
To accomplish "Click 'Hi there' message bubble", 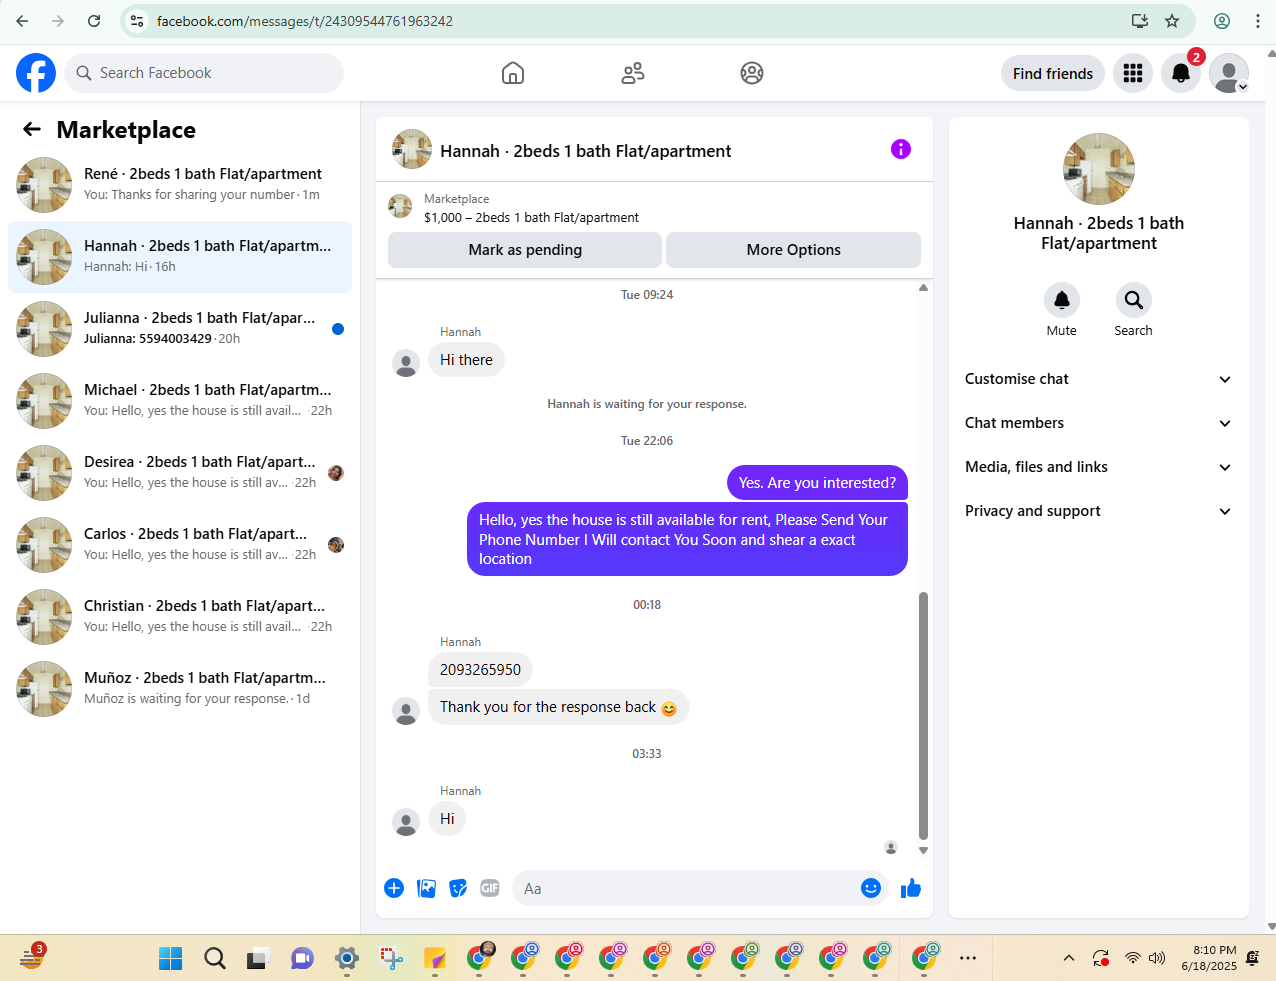I will pyautogui.click(x=466, y=360).
